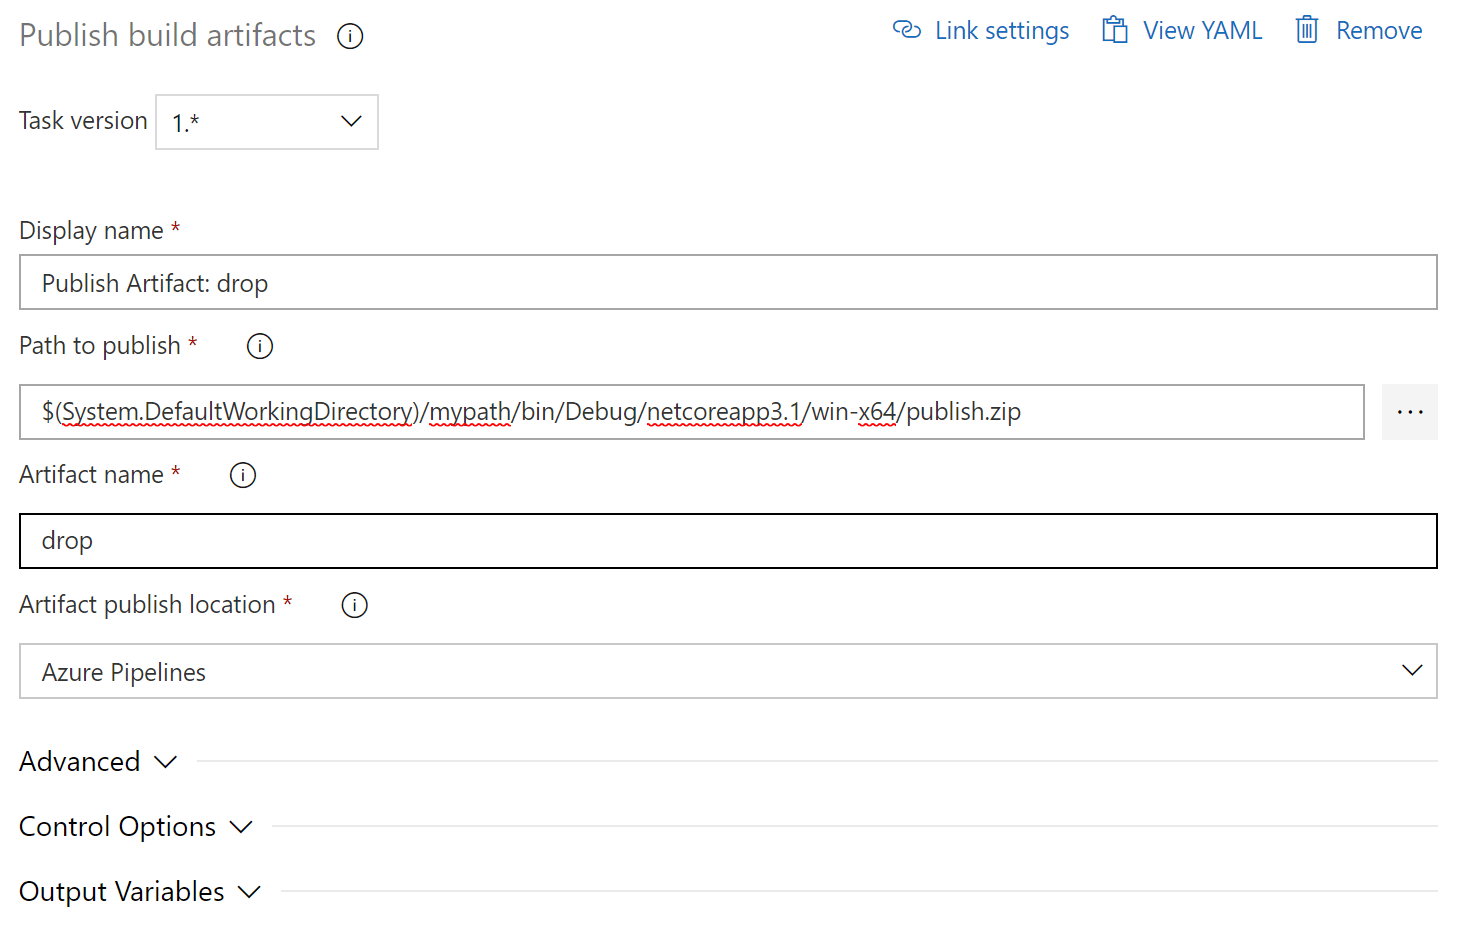Click the chain icon of Link settings
Screen dimensions: 1476x944
pos(906,30)
